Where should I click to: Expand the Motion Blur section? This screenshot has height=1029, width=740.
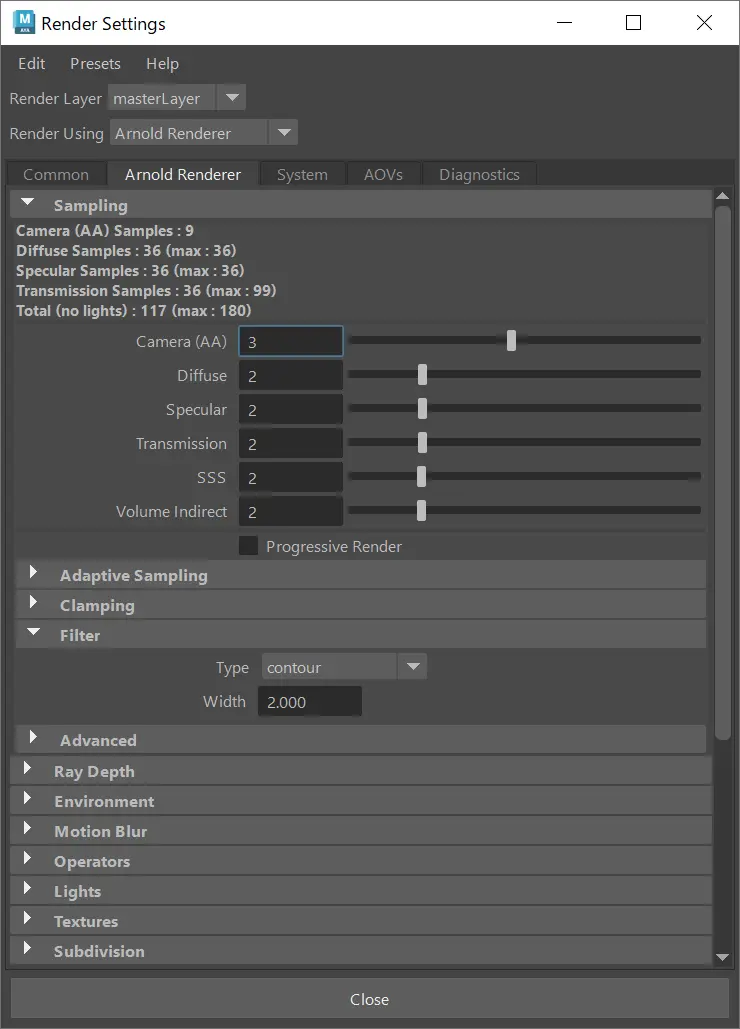pyautogui.click(x=361, y=831)
